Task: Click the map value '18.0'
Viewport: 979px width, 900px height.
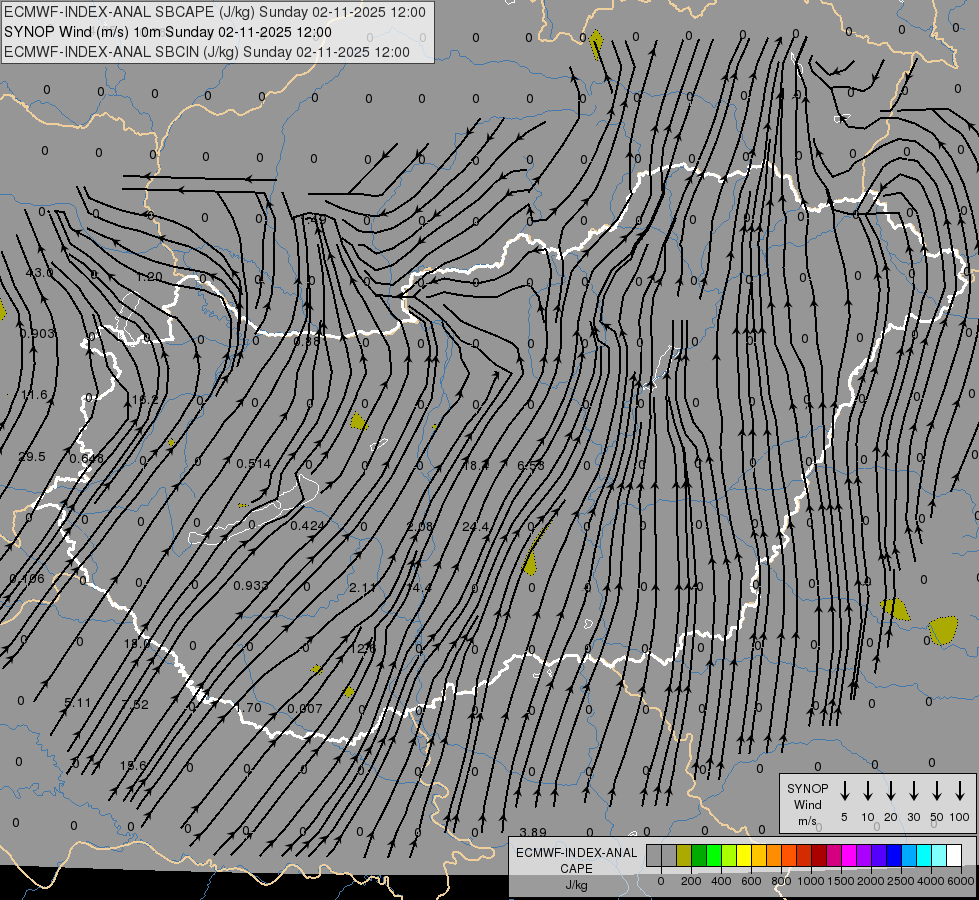Action: [x=137, y=643]
